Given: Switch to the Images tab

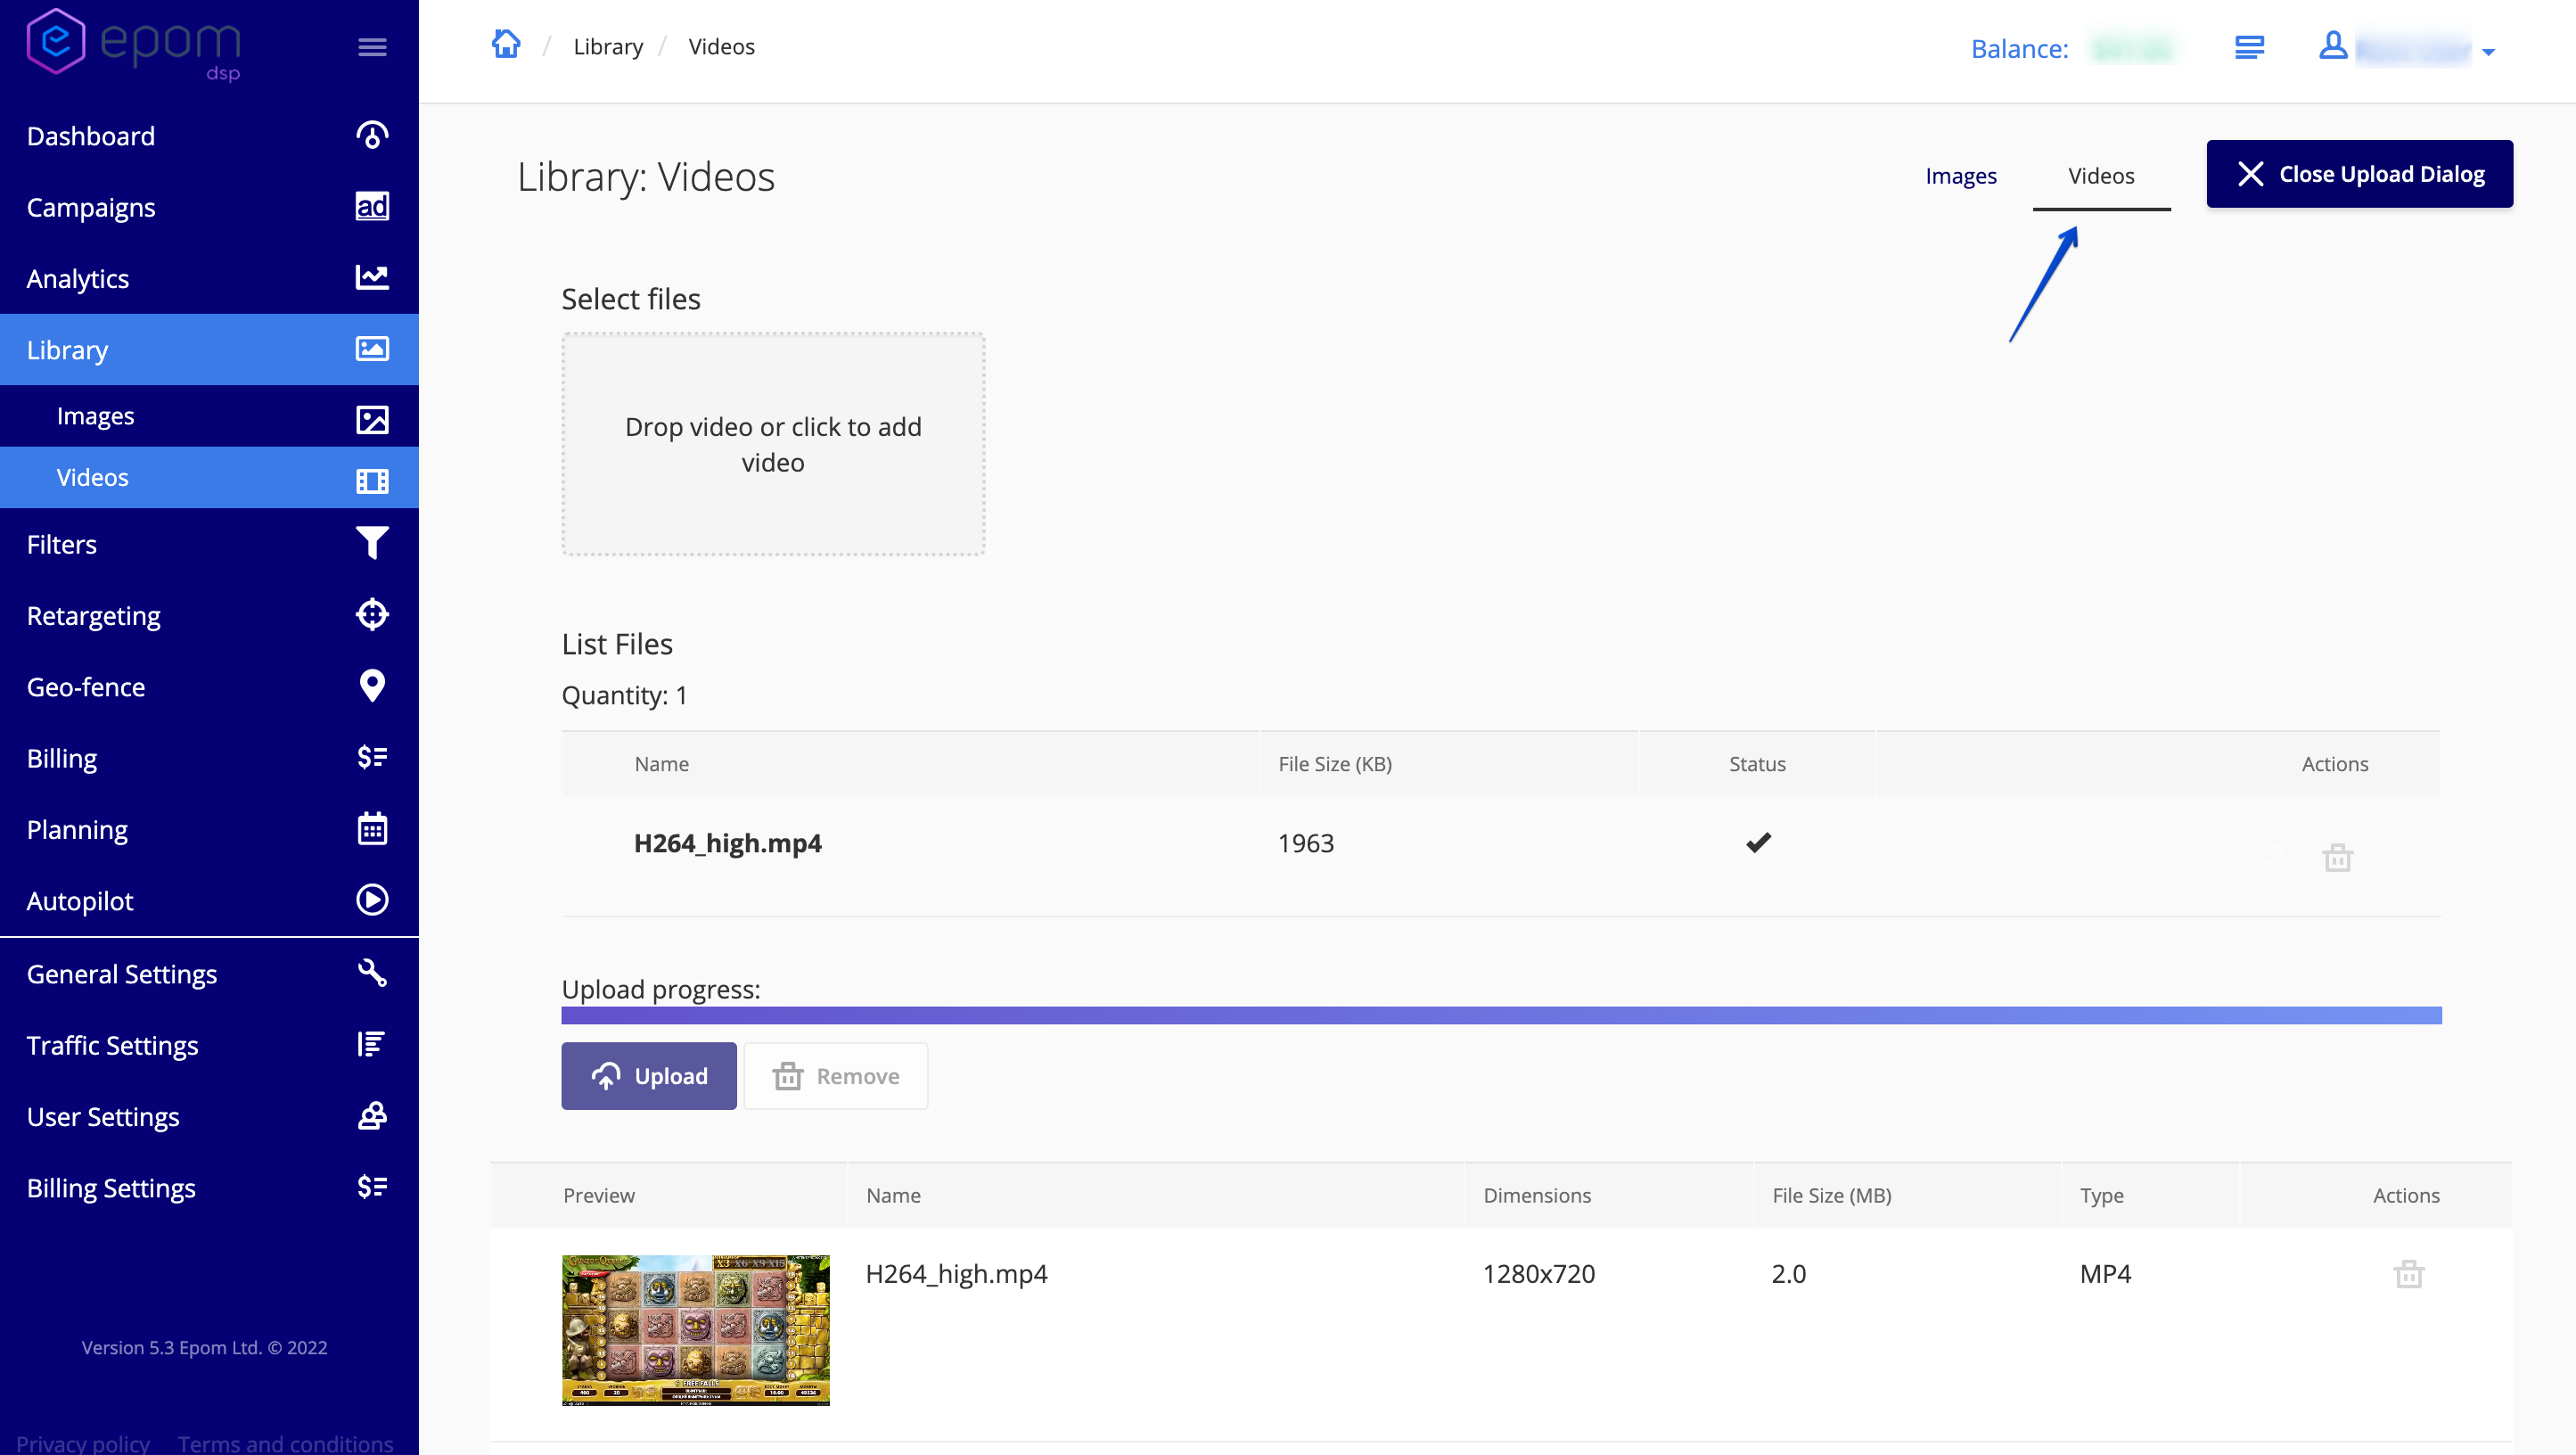Looking at the screenshot, I should (x=1960, y=176).
